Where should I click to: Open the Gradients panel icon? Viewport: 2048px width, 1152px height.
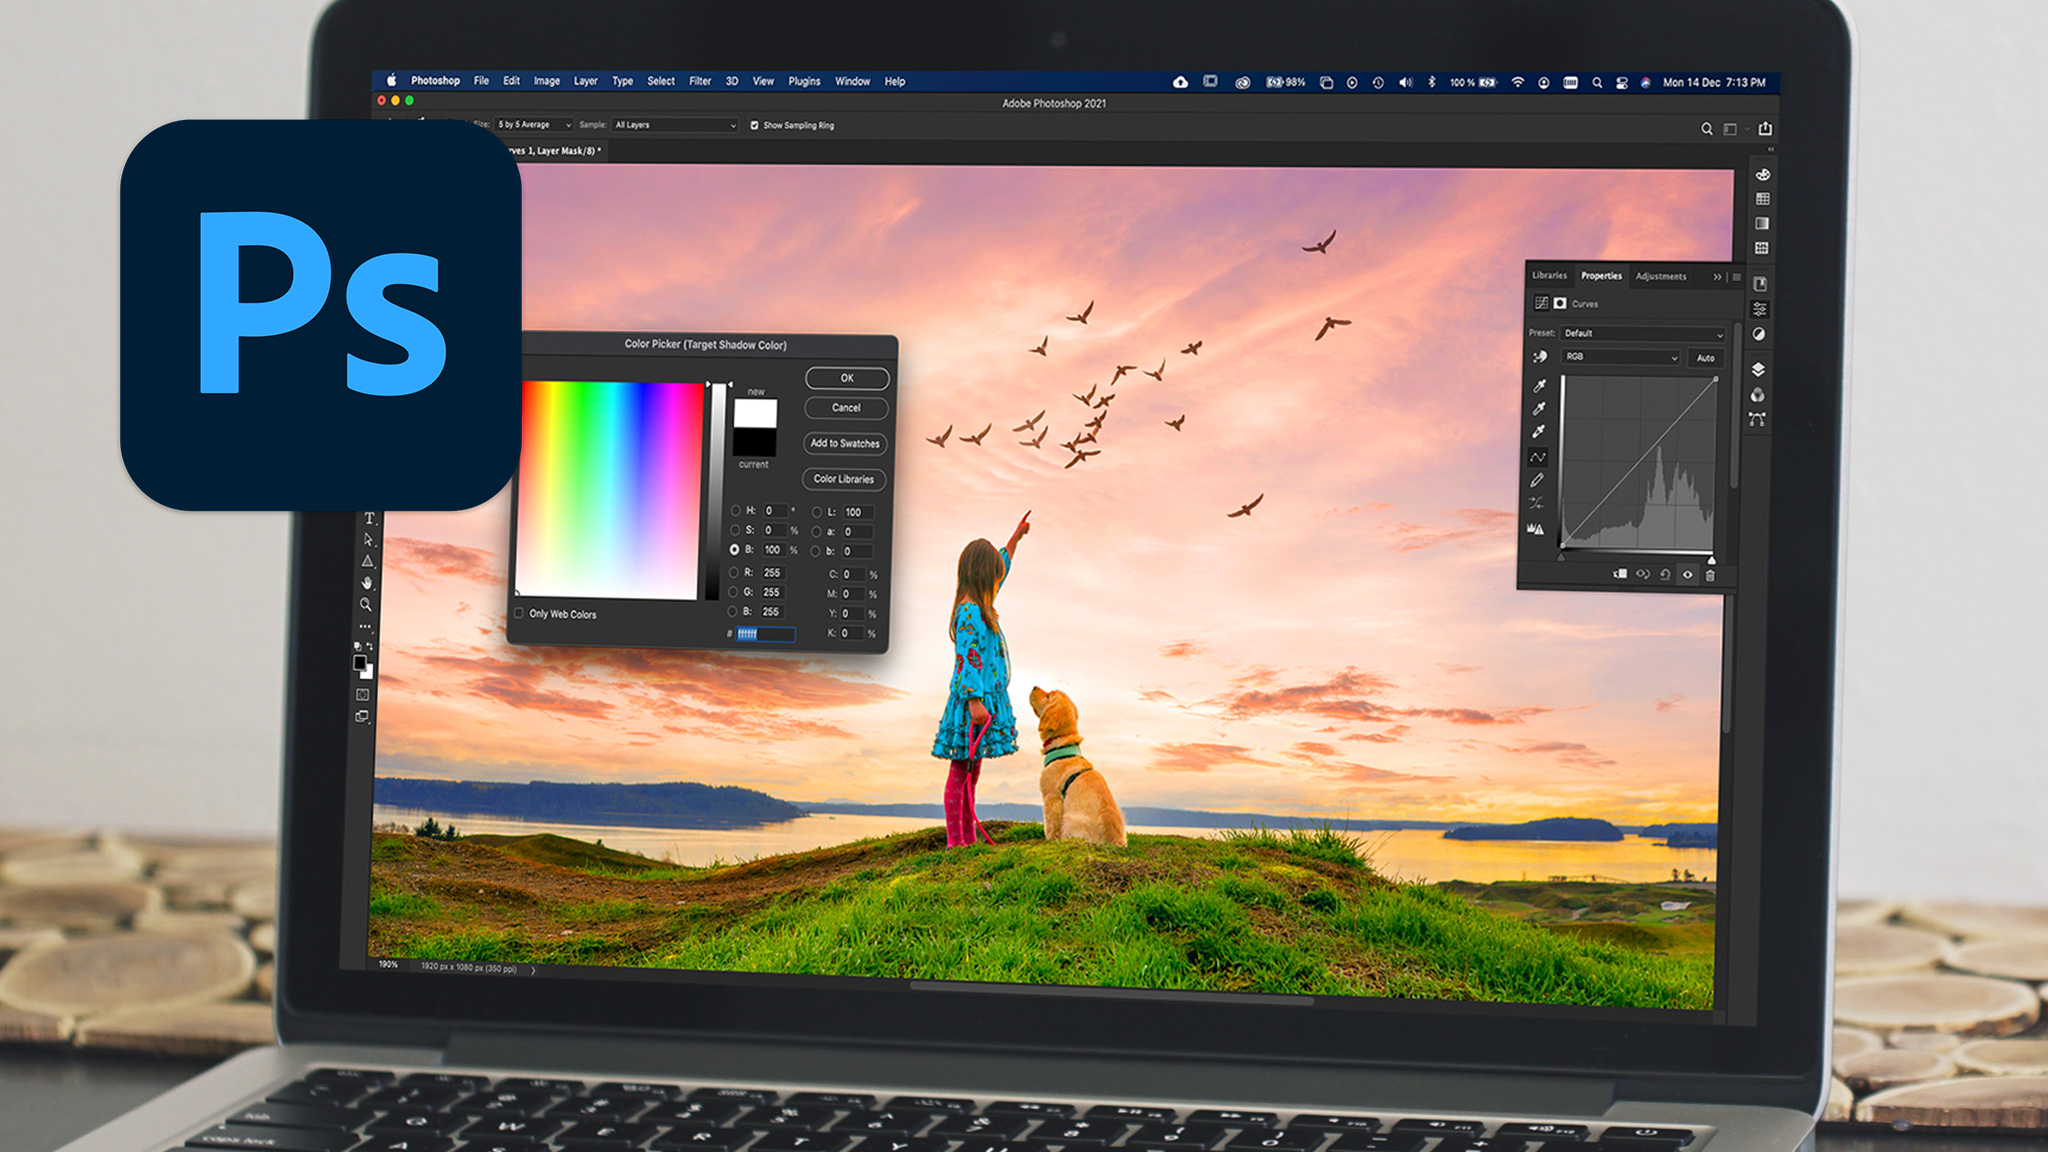pyautogui.click(x=1762, y=223)
